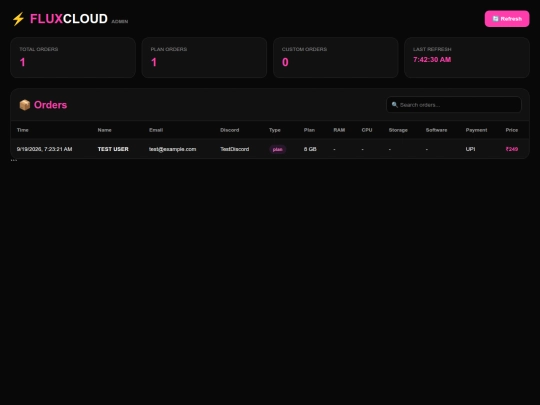Click the Refresh button
This screenshot has height=405, width=540.
click(x=507, y=19)
